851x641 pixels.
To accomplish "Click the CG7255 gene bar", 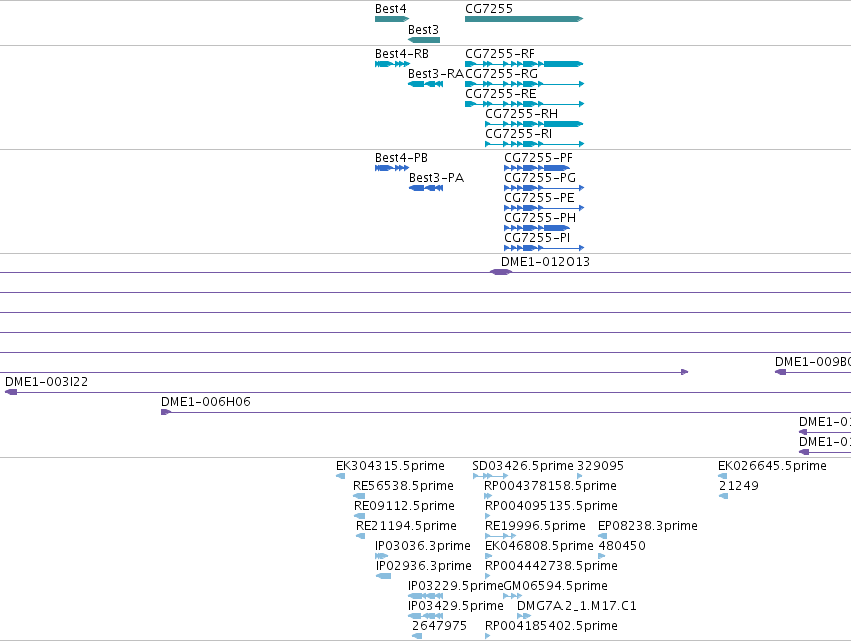I will [x=524, y=19].
